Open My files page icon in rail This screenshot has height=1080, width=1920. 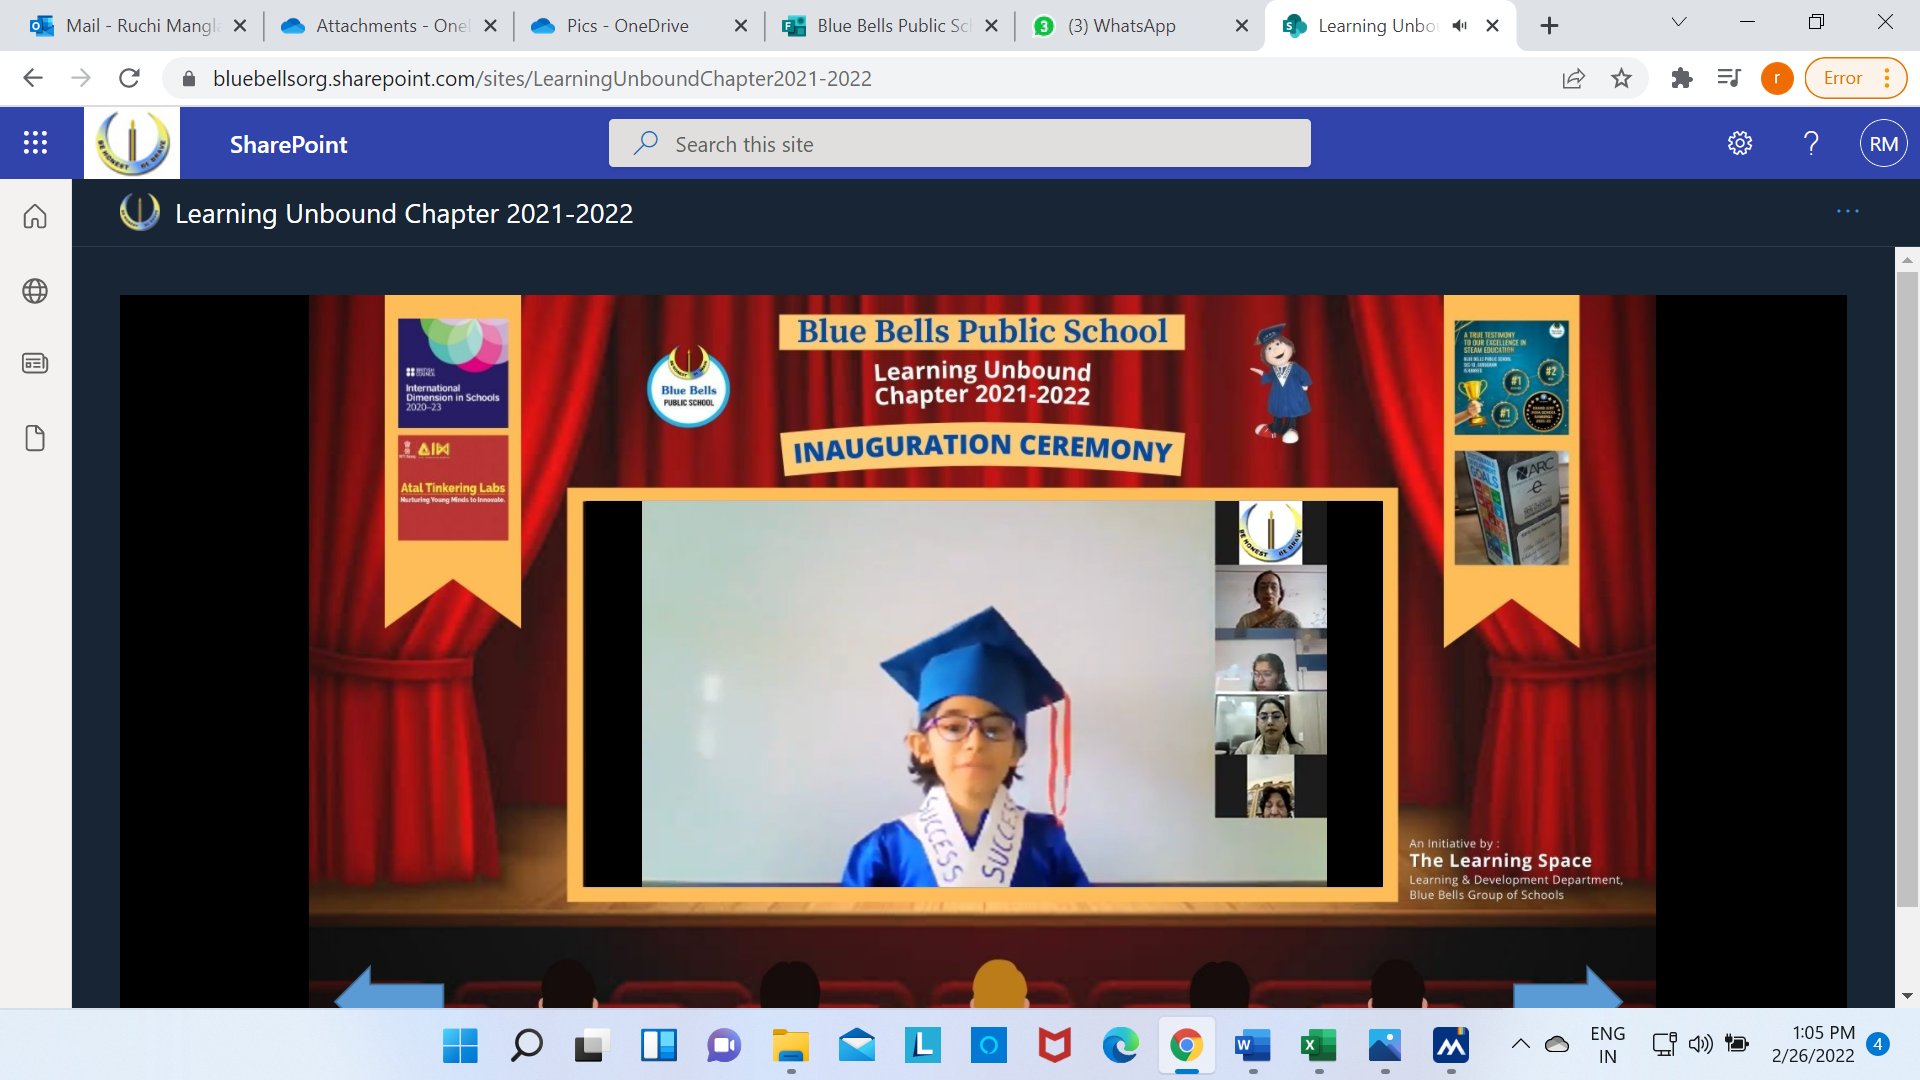tap(35, 438)
